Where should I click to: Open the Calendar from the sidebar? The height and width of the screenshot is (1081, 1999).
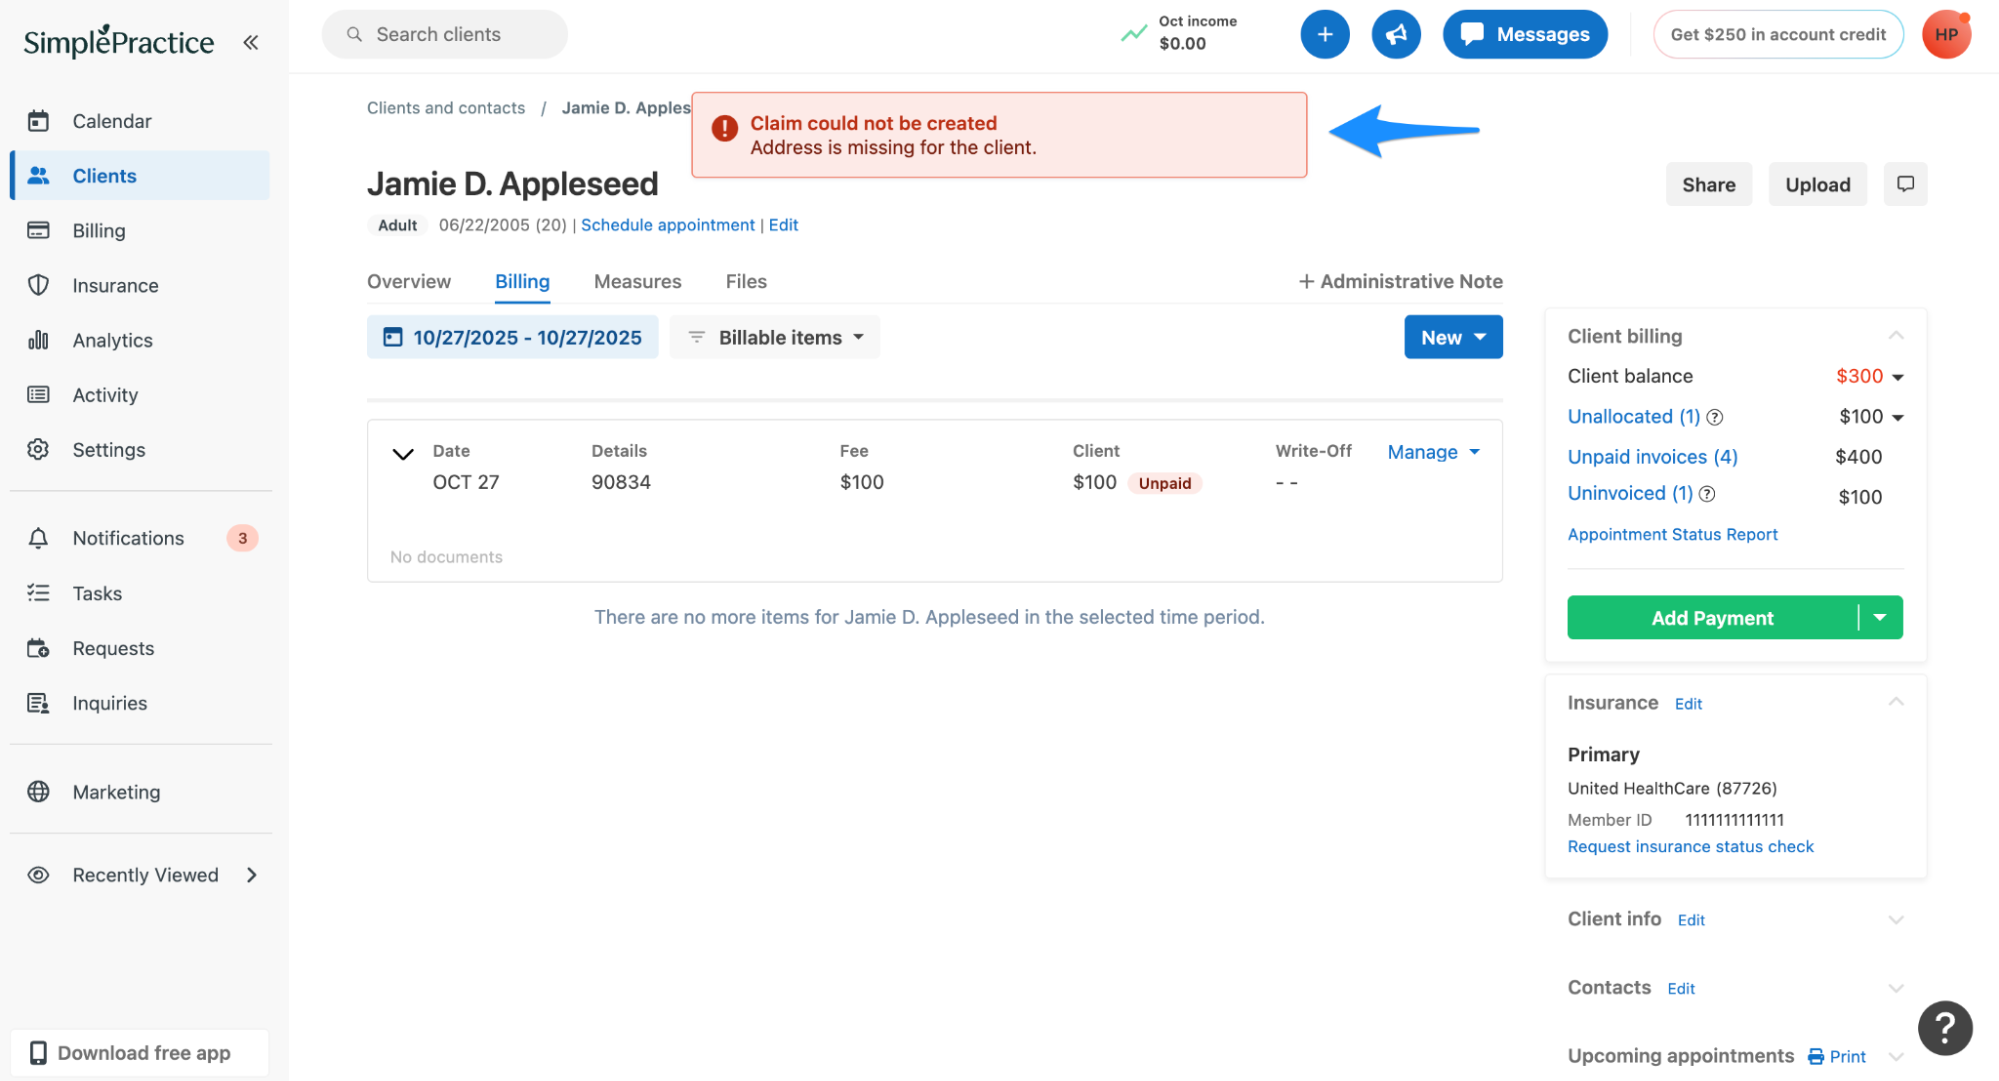[x=38, y=120]
